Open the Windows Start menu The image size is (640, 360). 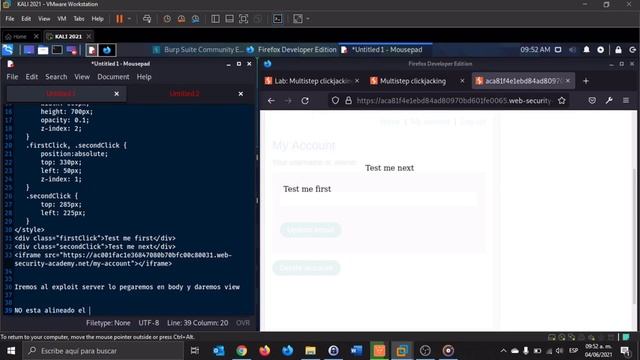[11, 351]
